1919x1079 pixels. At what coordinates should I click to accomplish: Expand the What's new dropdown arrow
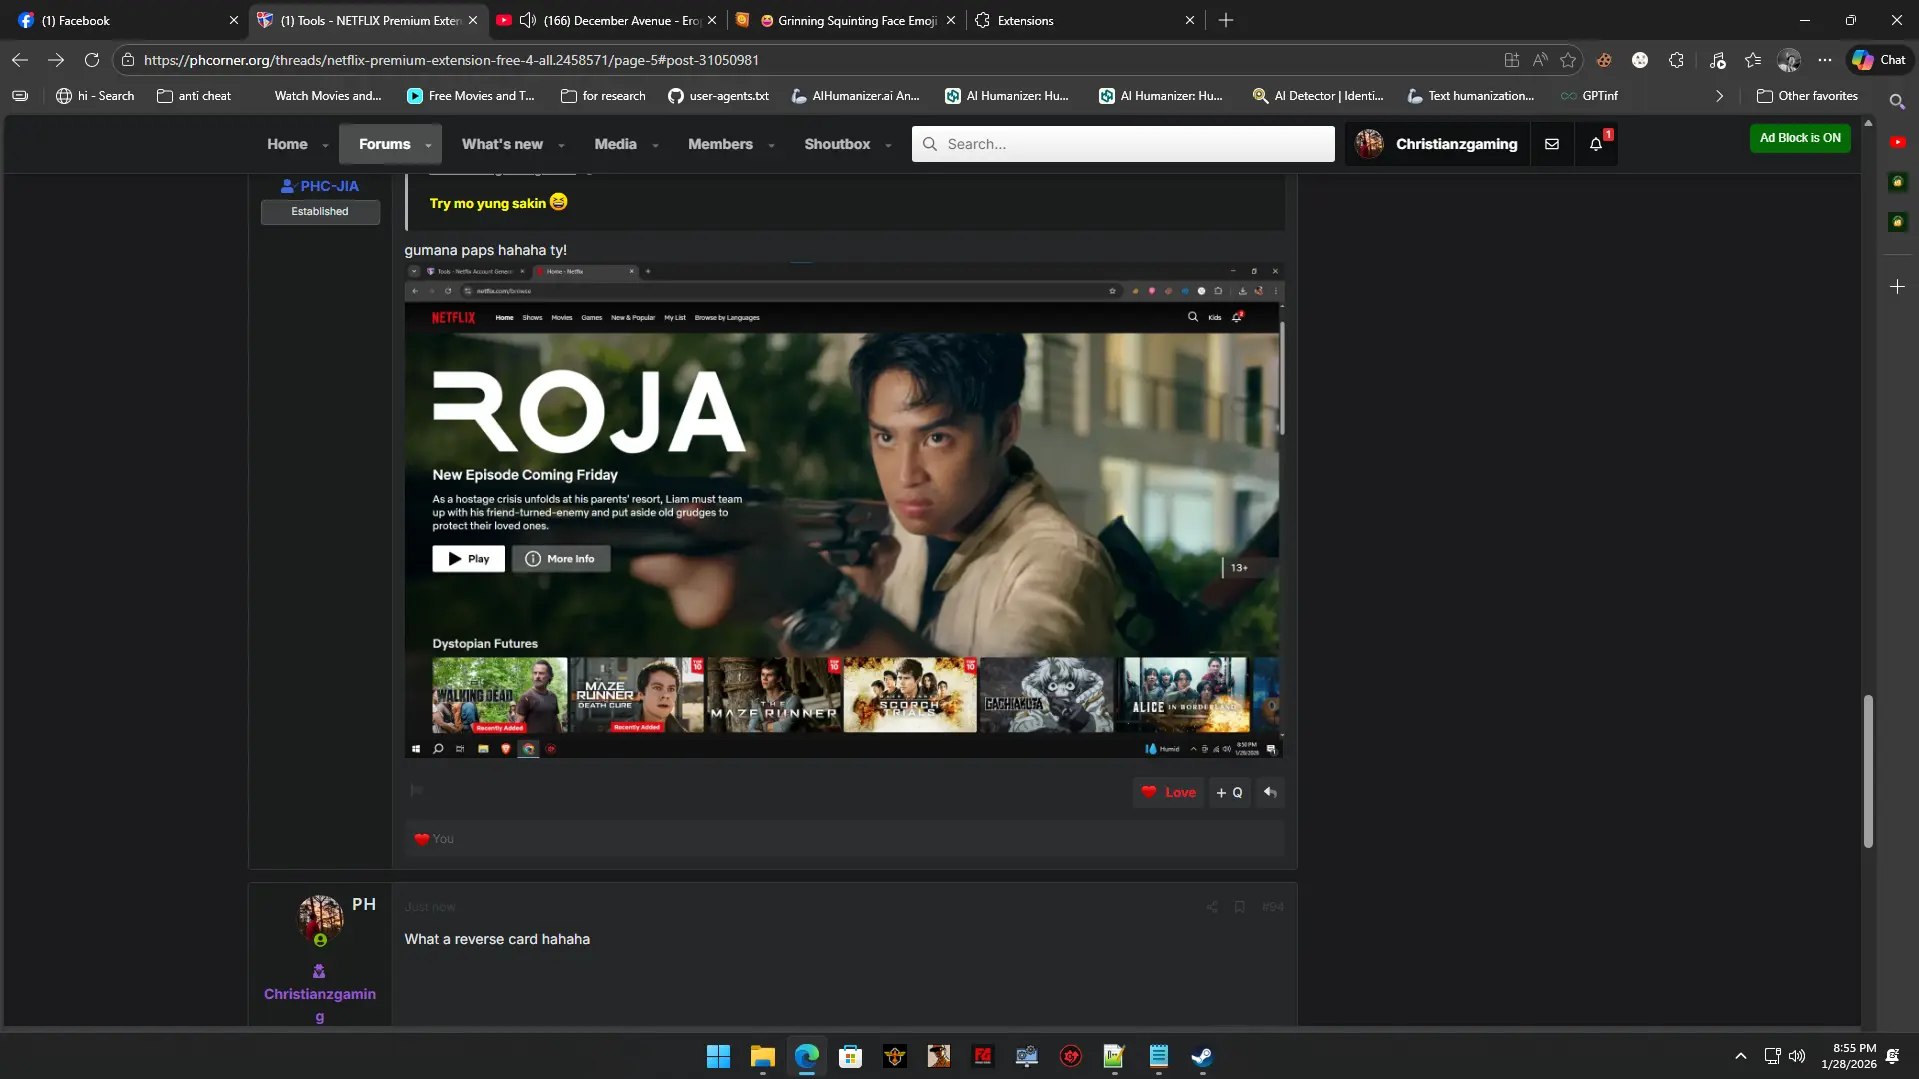coord(561,145)
